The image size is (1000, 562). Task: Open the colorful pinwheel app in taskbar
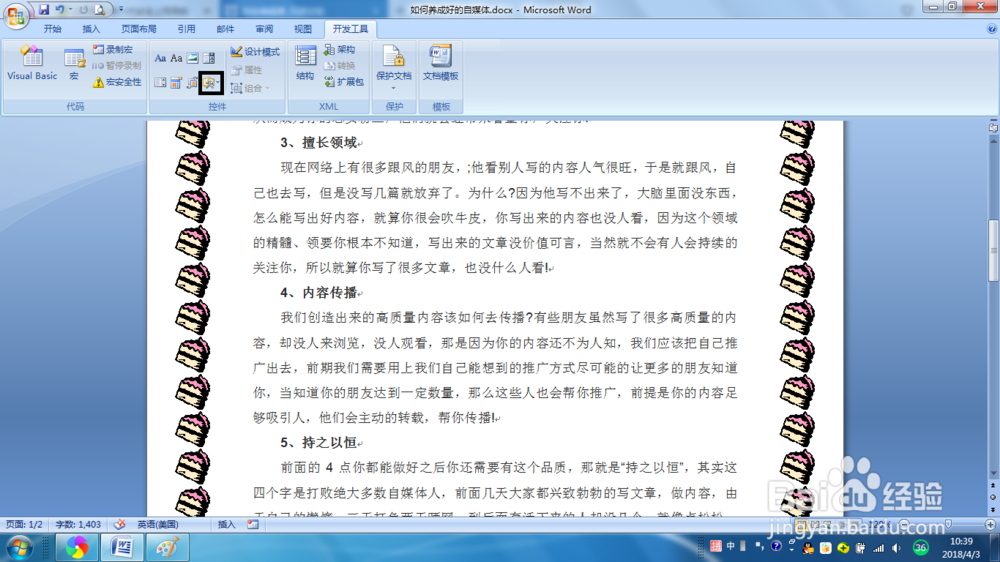pos(77,548)
